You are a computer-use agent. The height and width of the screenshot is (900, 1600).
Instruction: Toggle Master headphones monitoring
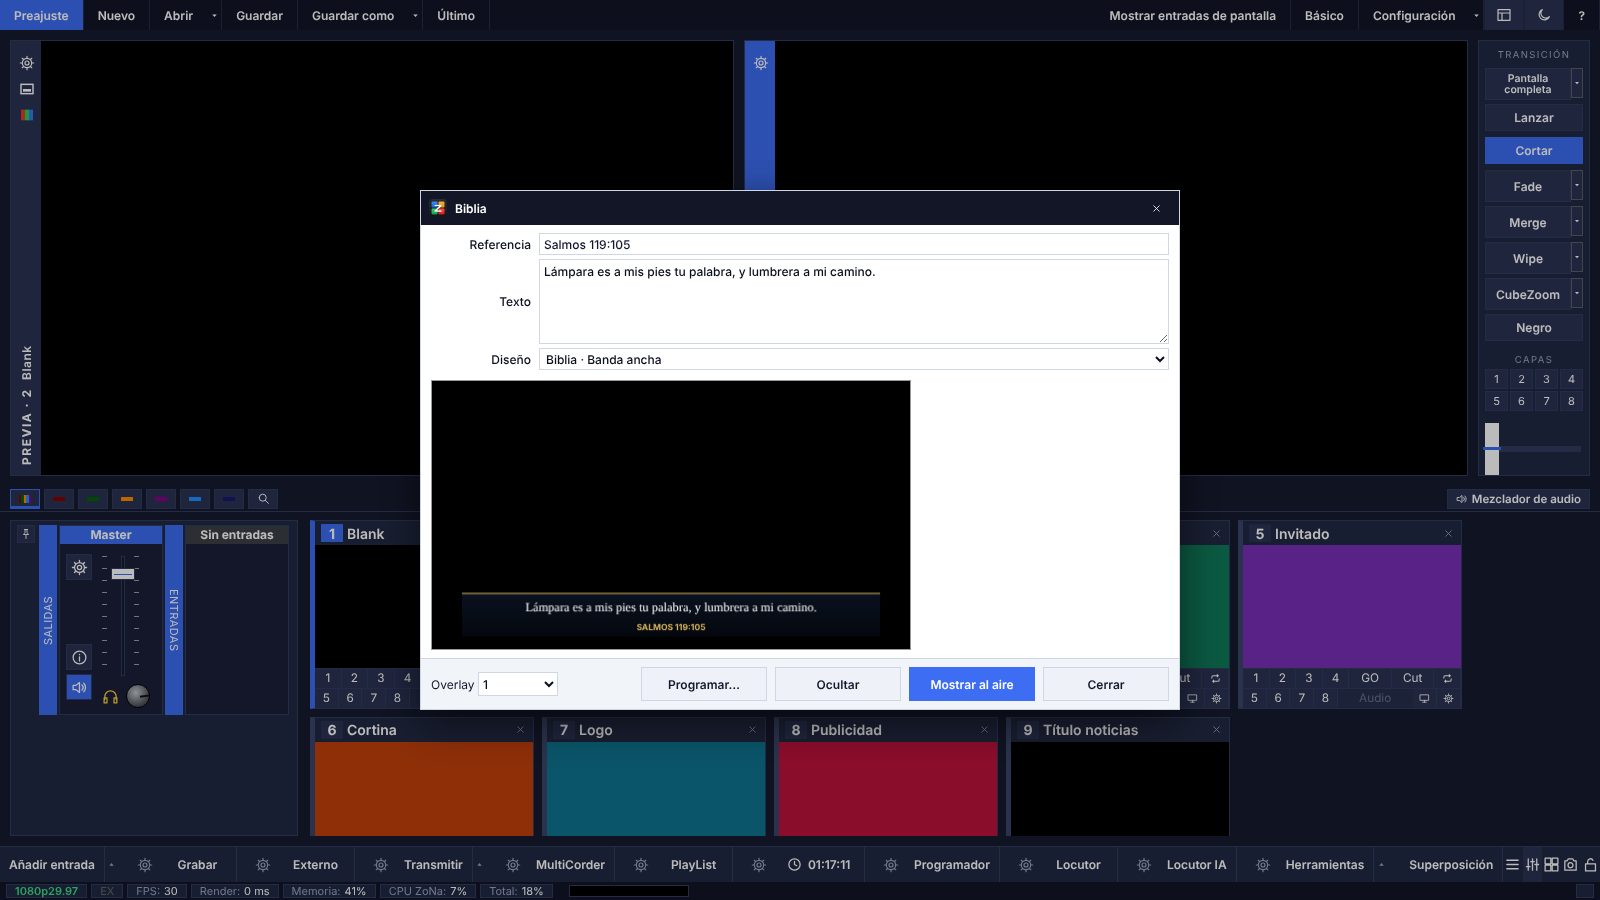[111, 697]
